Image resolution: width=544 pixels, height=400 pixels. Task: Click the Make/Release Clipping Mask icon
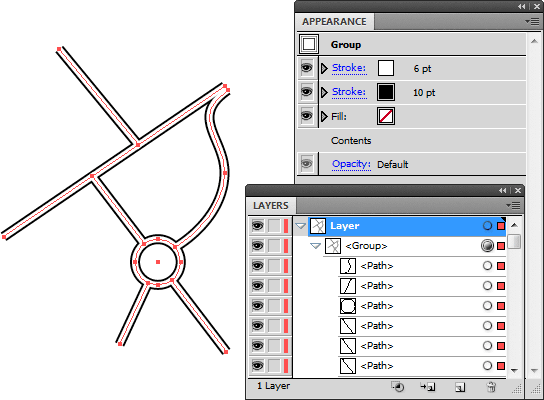pyautogui.click(x=398, y=386)
